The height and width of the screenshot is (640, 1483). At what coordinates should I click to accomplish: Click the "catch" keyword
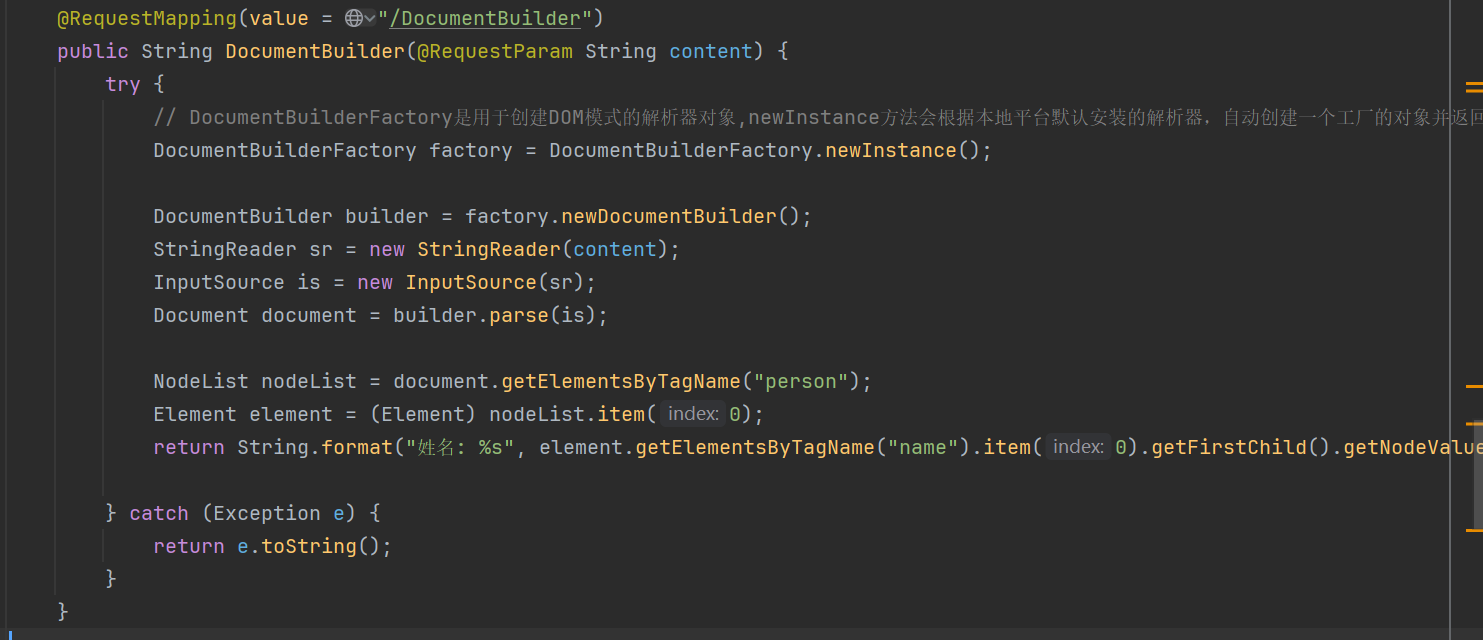159,513
